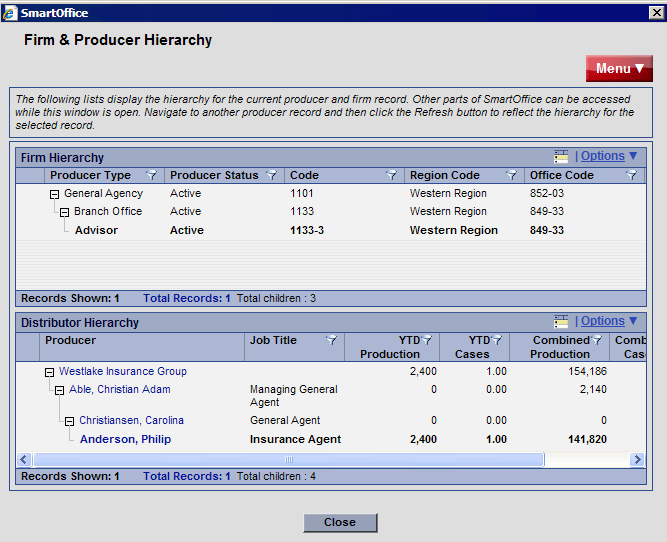Collapse the General Agency tree node

tap(54, 194)
